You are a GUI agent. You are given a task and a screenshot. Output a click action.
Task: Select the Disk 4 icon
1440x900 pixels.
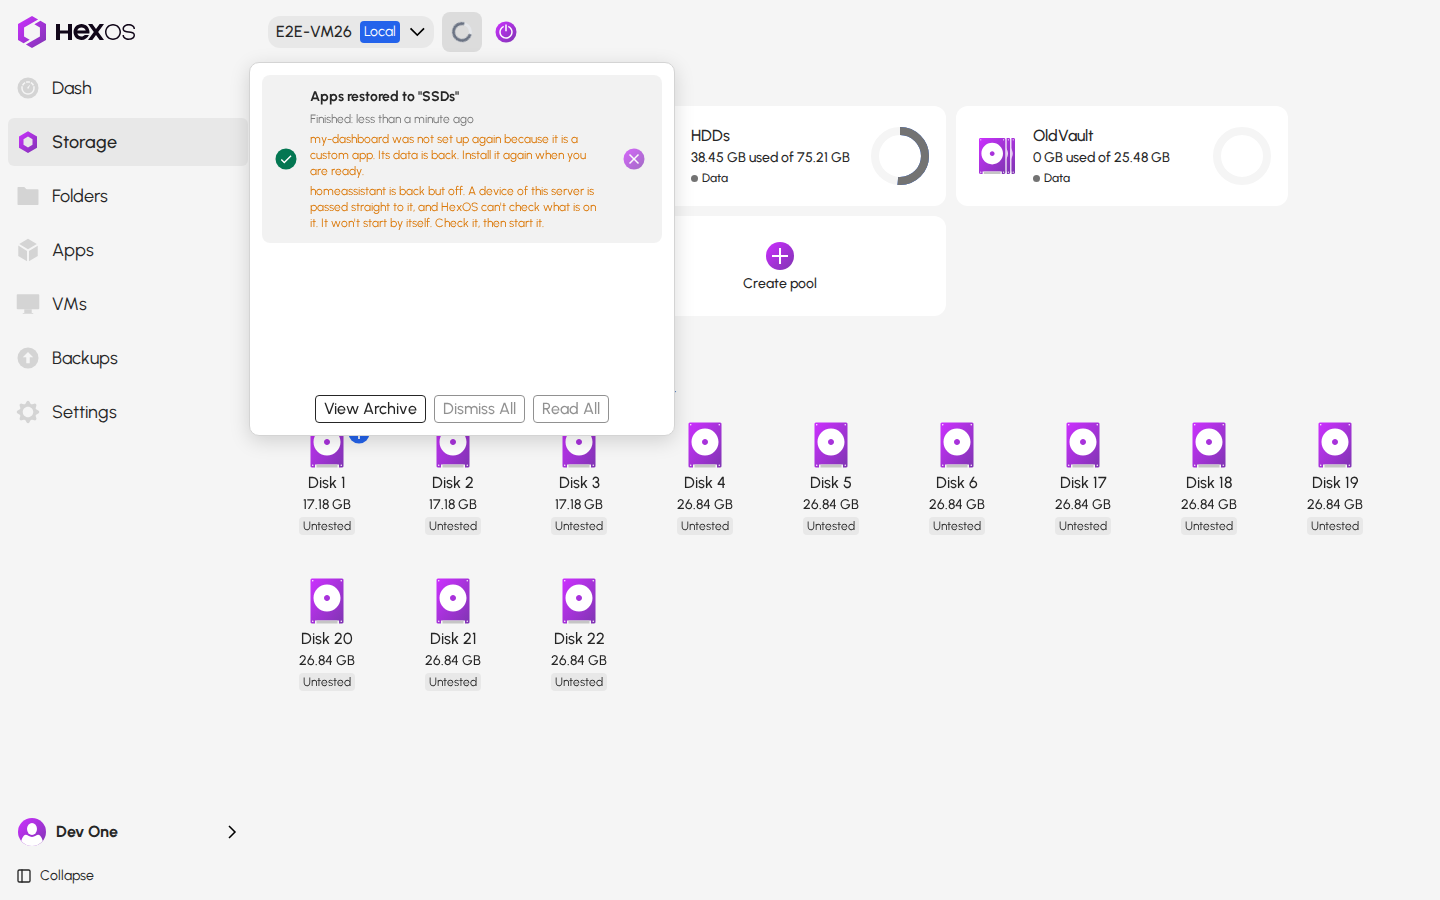(x=705, y=445)
